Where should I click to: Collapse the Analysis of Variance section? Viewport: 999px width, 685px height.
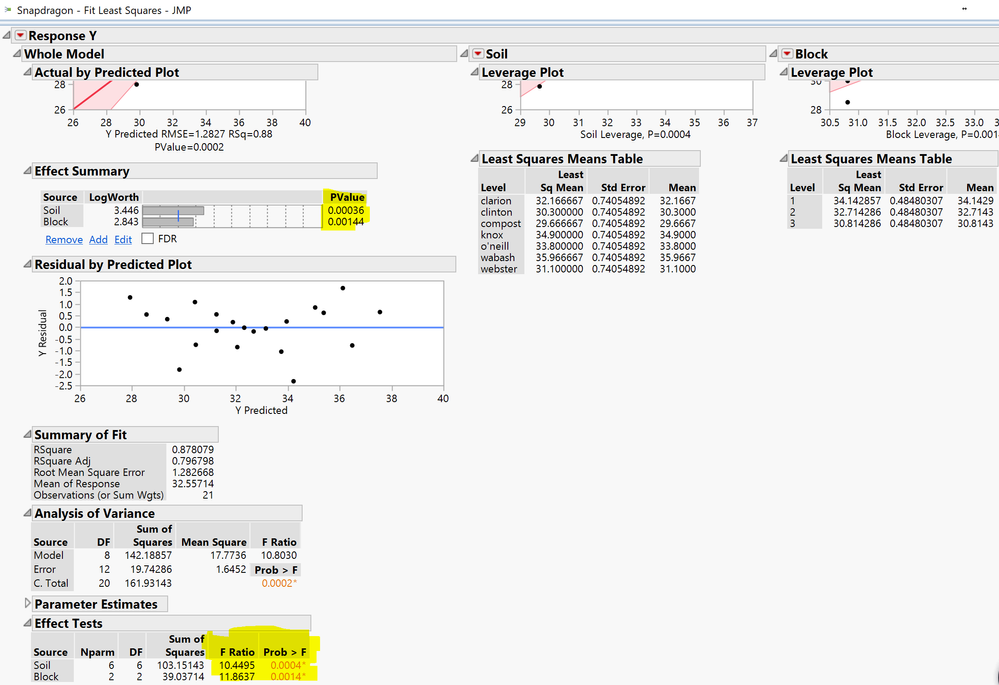point(27,513)
